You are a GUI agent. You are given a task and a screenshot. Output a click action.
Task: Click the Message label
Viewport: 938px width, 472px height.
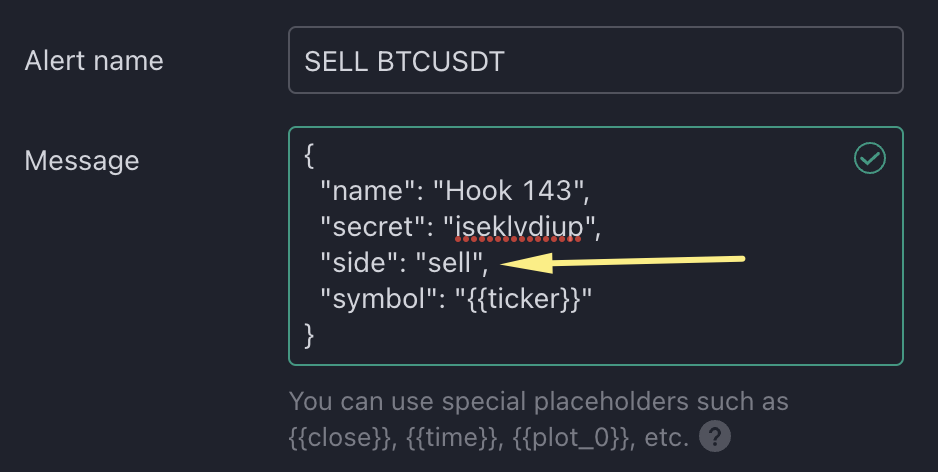(81, 160)
